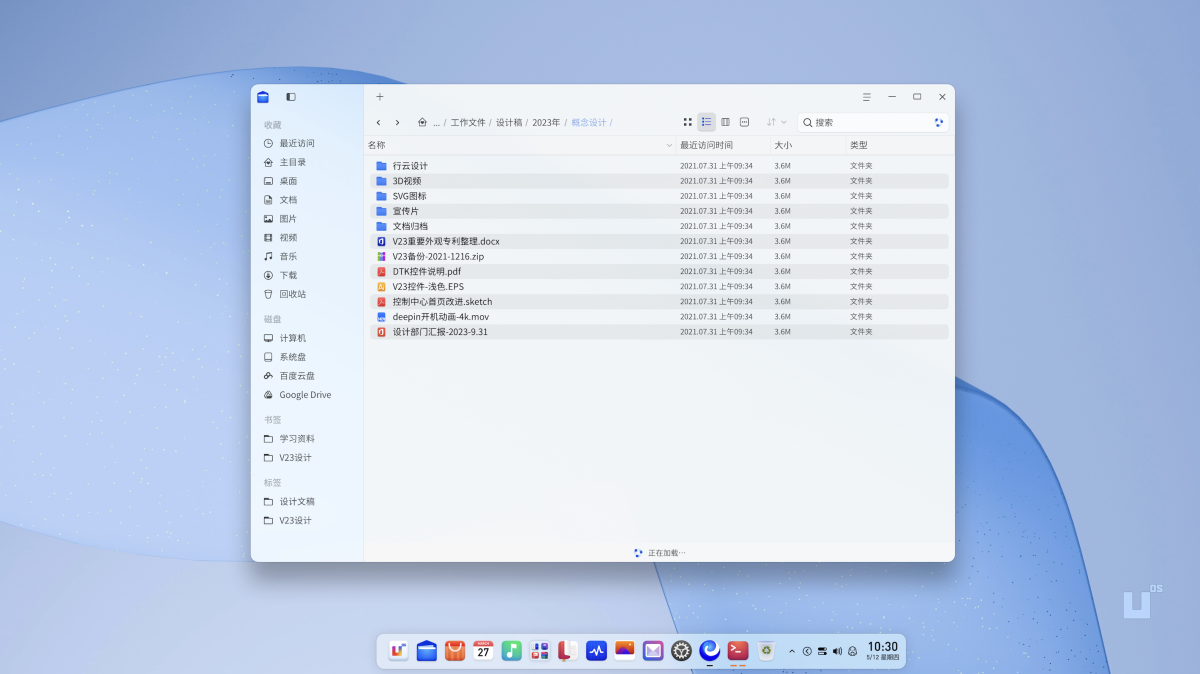Select V23控件-浅色.EPS file
The height and width of the screenshot is (674, 1200).
(659, 286)
